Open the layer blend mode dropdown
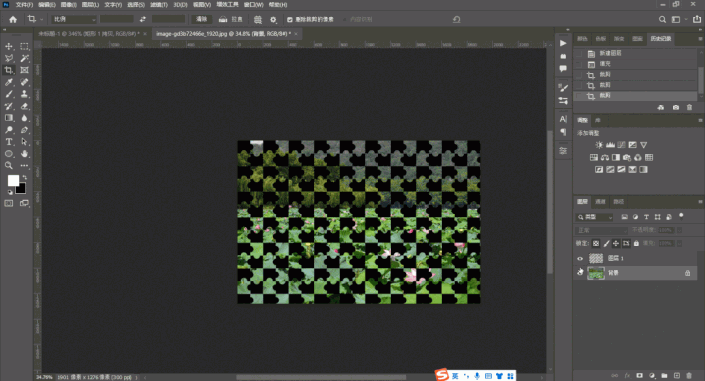The image size is (705, 381). point(601,230)
